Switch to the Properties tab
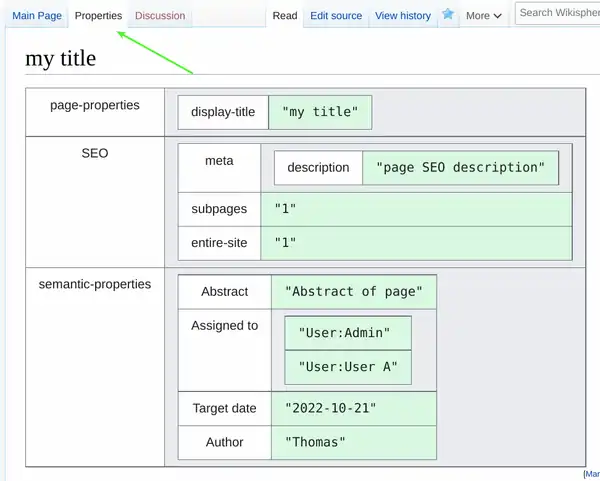 pyautogui.click(x=98, y=16)
